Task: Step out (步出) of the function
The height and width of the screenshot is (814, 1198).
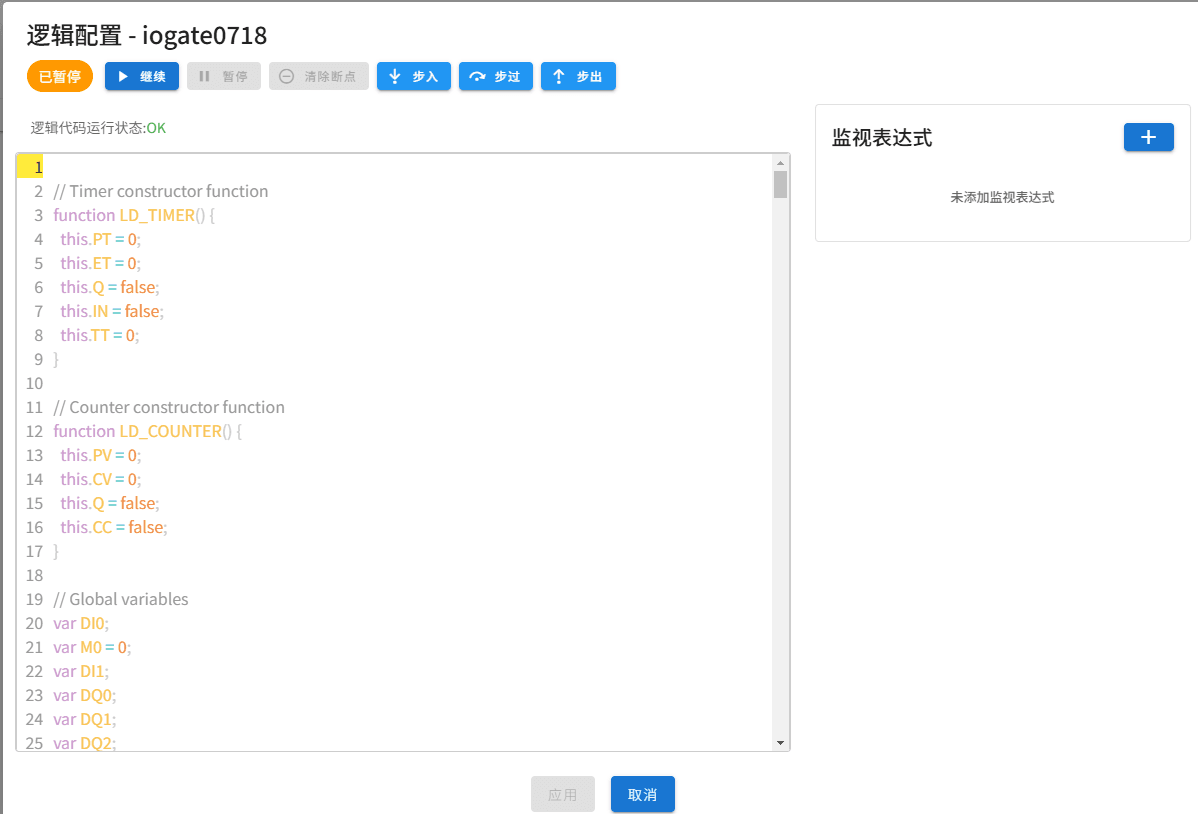Action: pos(578,77)
